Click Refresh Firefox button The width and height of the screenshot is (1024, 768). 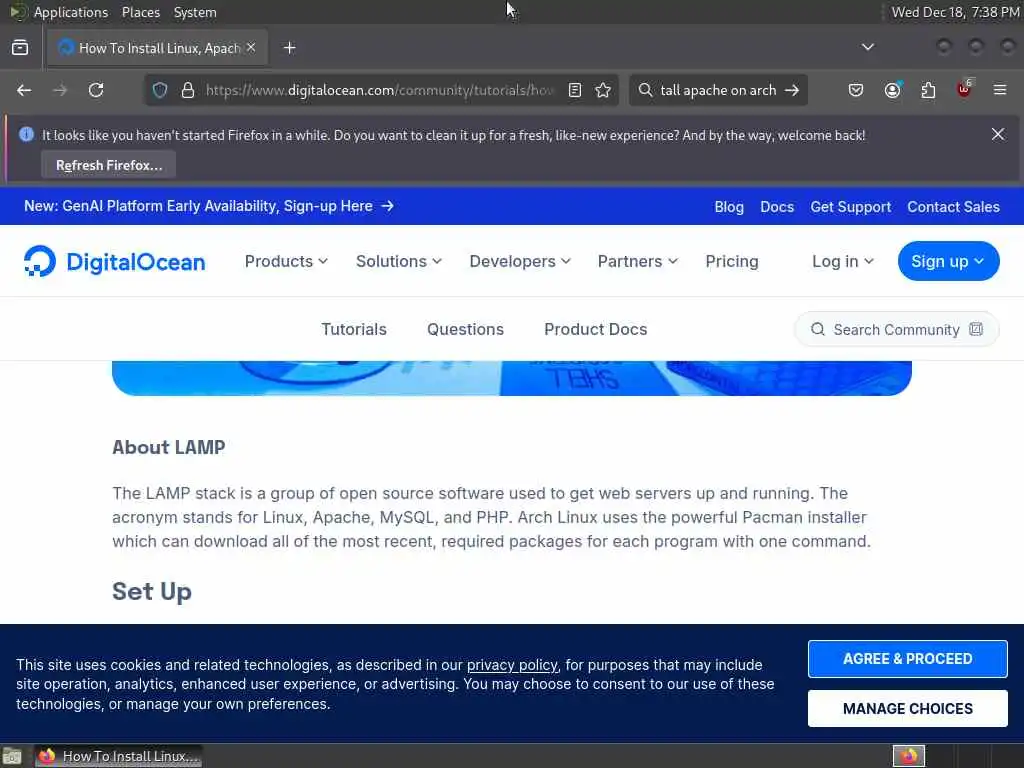(x=108, y=165)
